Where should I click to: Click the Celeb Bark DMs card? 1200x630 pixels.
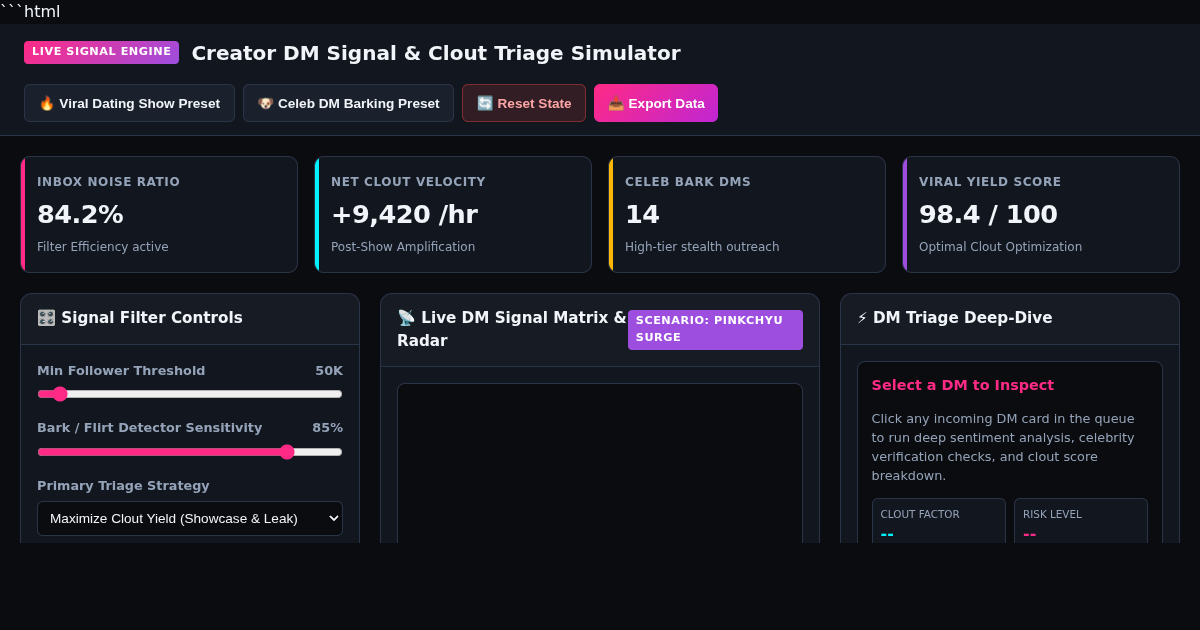[747, 214]
